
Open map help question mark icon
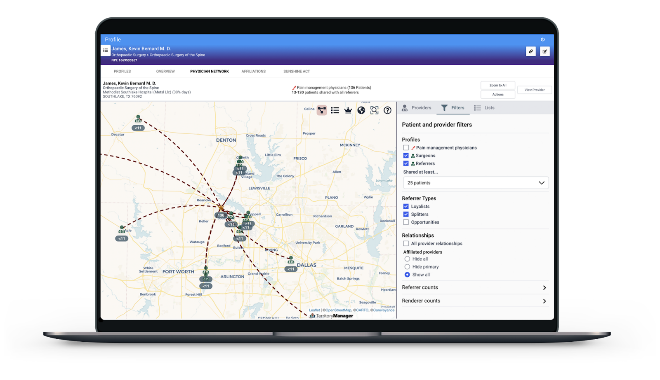pyautogui.click(x=388, y=110)
